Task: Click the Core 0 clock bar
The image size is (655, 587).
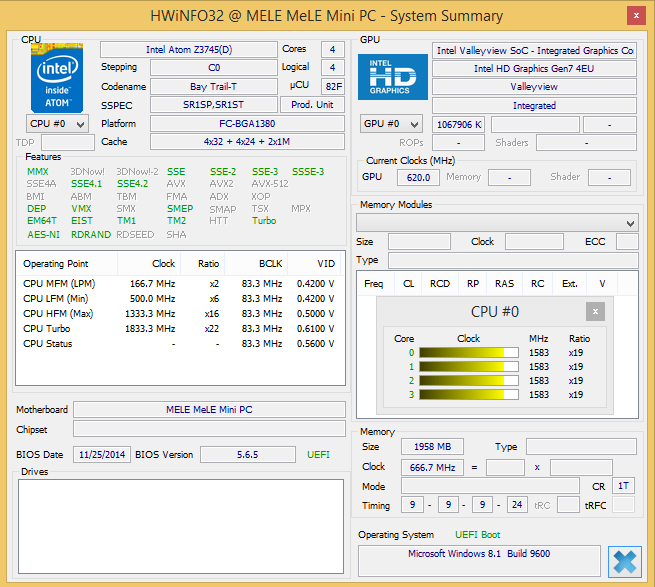Action: 469,353
